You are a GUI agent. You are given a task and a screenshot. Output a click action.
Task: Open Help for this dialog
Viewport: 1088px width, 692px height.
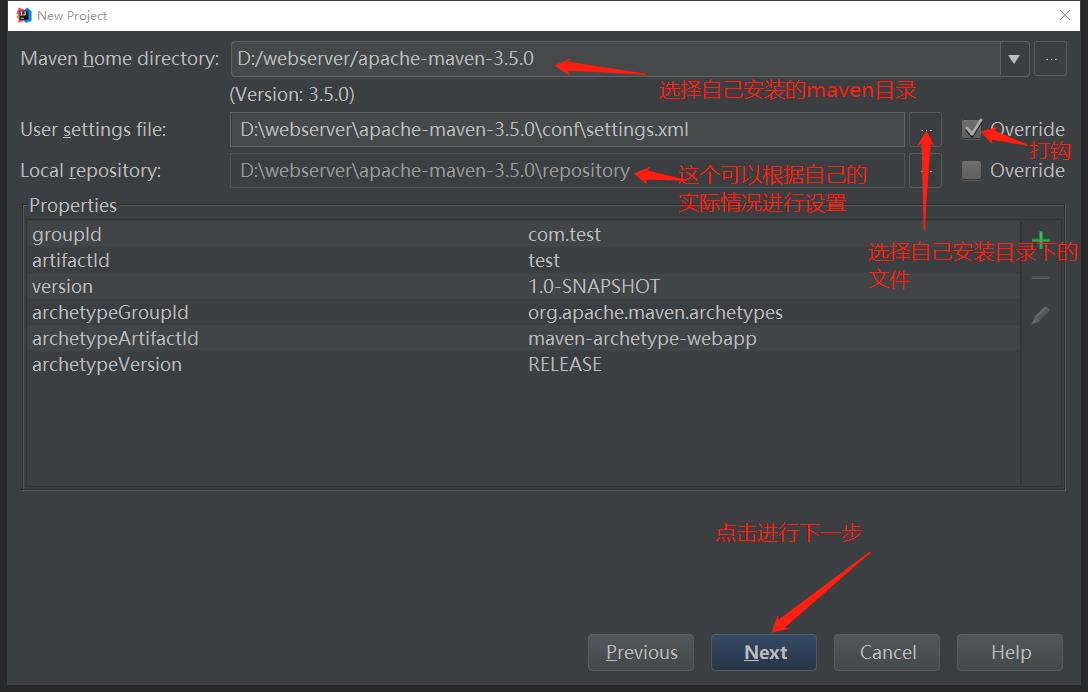(1010, 652)
